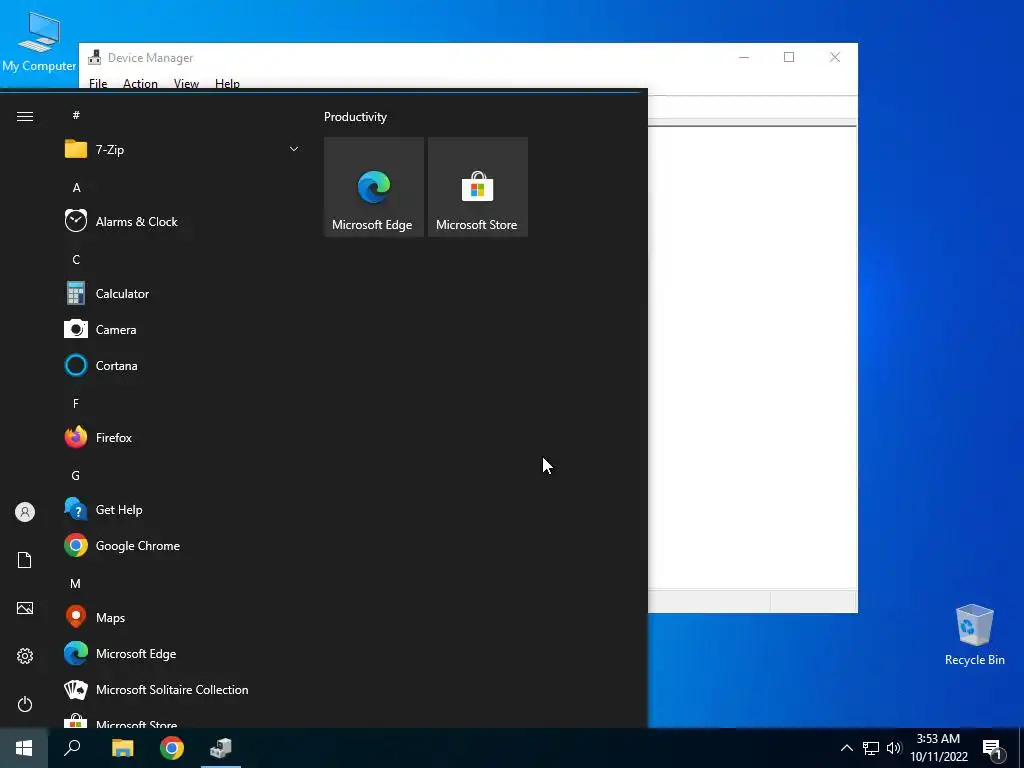Jump to letter index '#' header
Image resolution: width=1024 pixels, height=768 pixels.
tap(76, 115)
